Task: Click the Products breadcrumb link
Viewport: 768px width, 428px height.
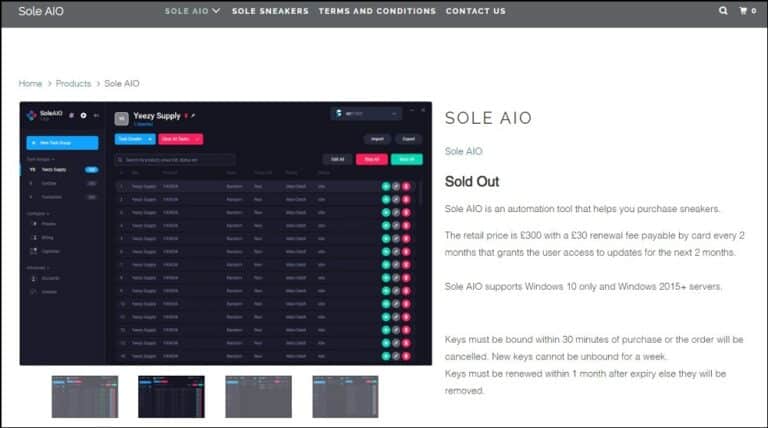Action: click(x=73, y=83)
